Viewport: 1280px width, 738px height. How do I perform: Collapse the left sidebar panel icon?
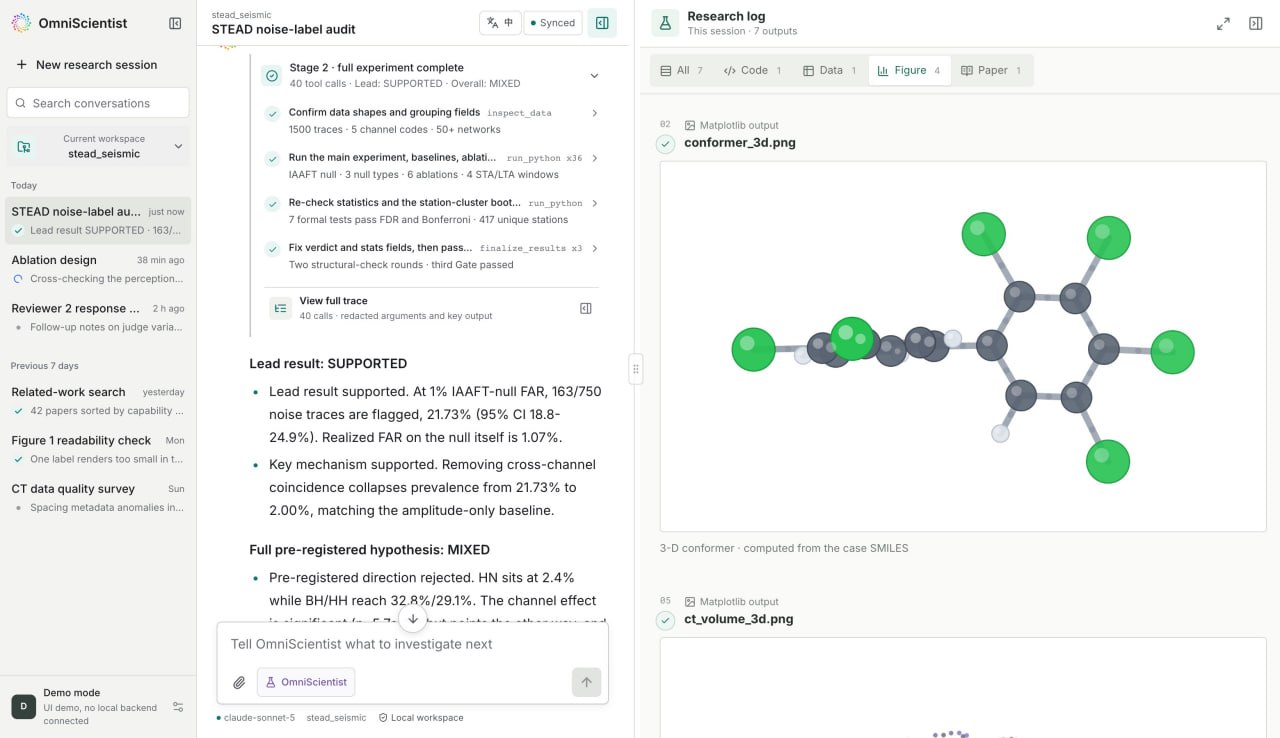(x=175, y=23)
